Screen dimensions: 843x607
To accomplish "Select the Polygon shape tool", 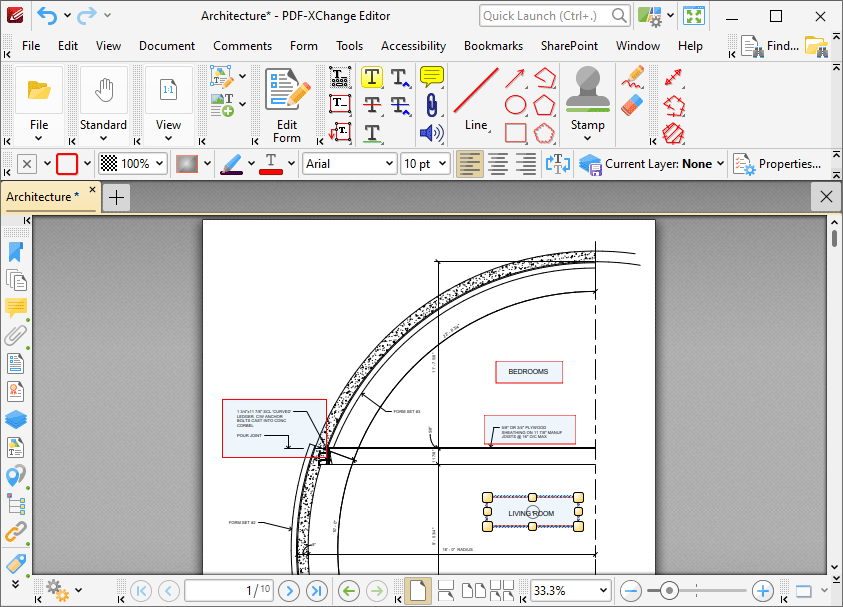I will 544,105.
